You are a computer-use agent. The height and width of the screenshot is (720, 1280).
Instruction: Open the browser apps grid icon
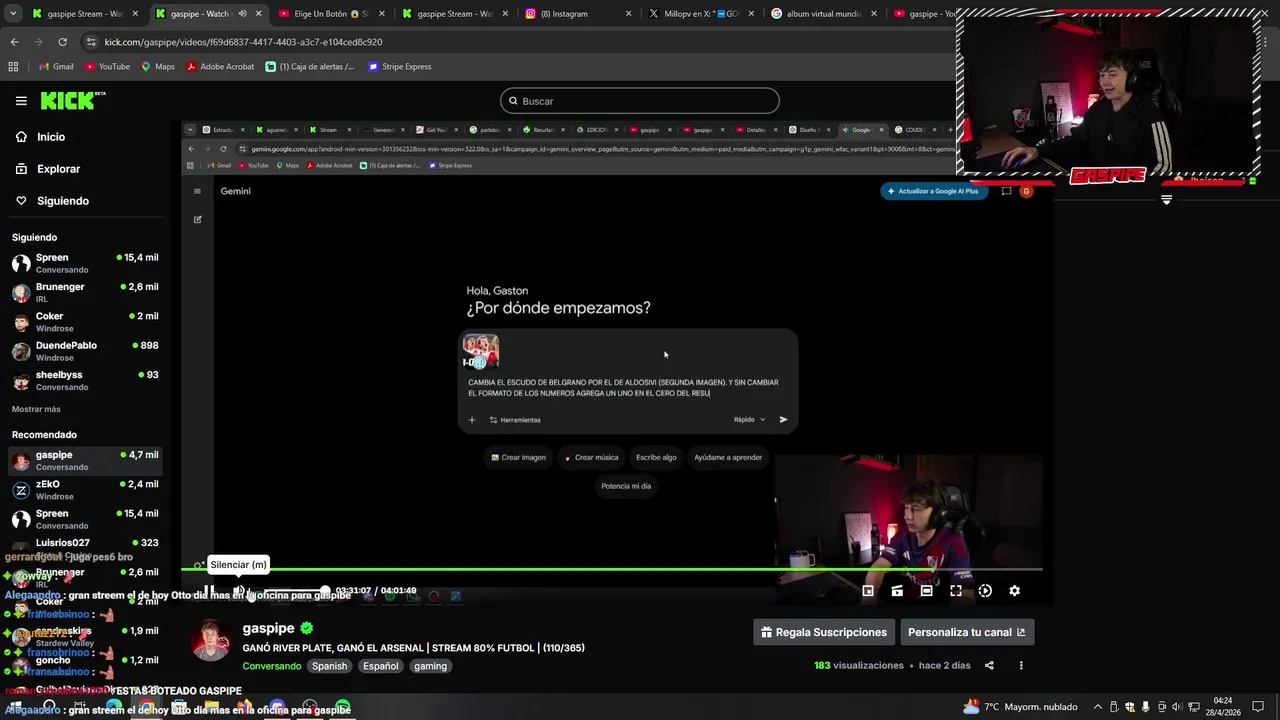(x=13, y=67)
